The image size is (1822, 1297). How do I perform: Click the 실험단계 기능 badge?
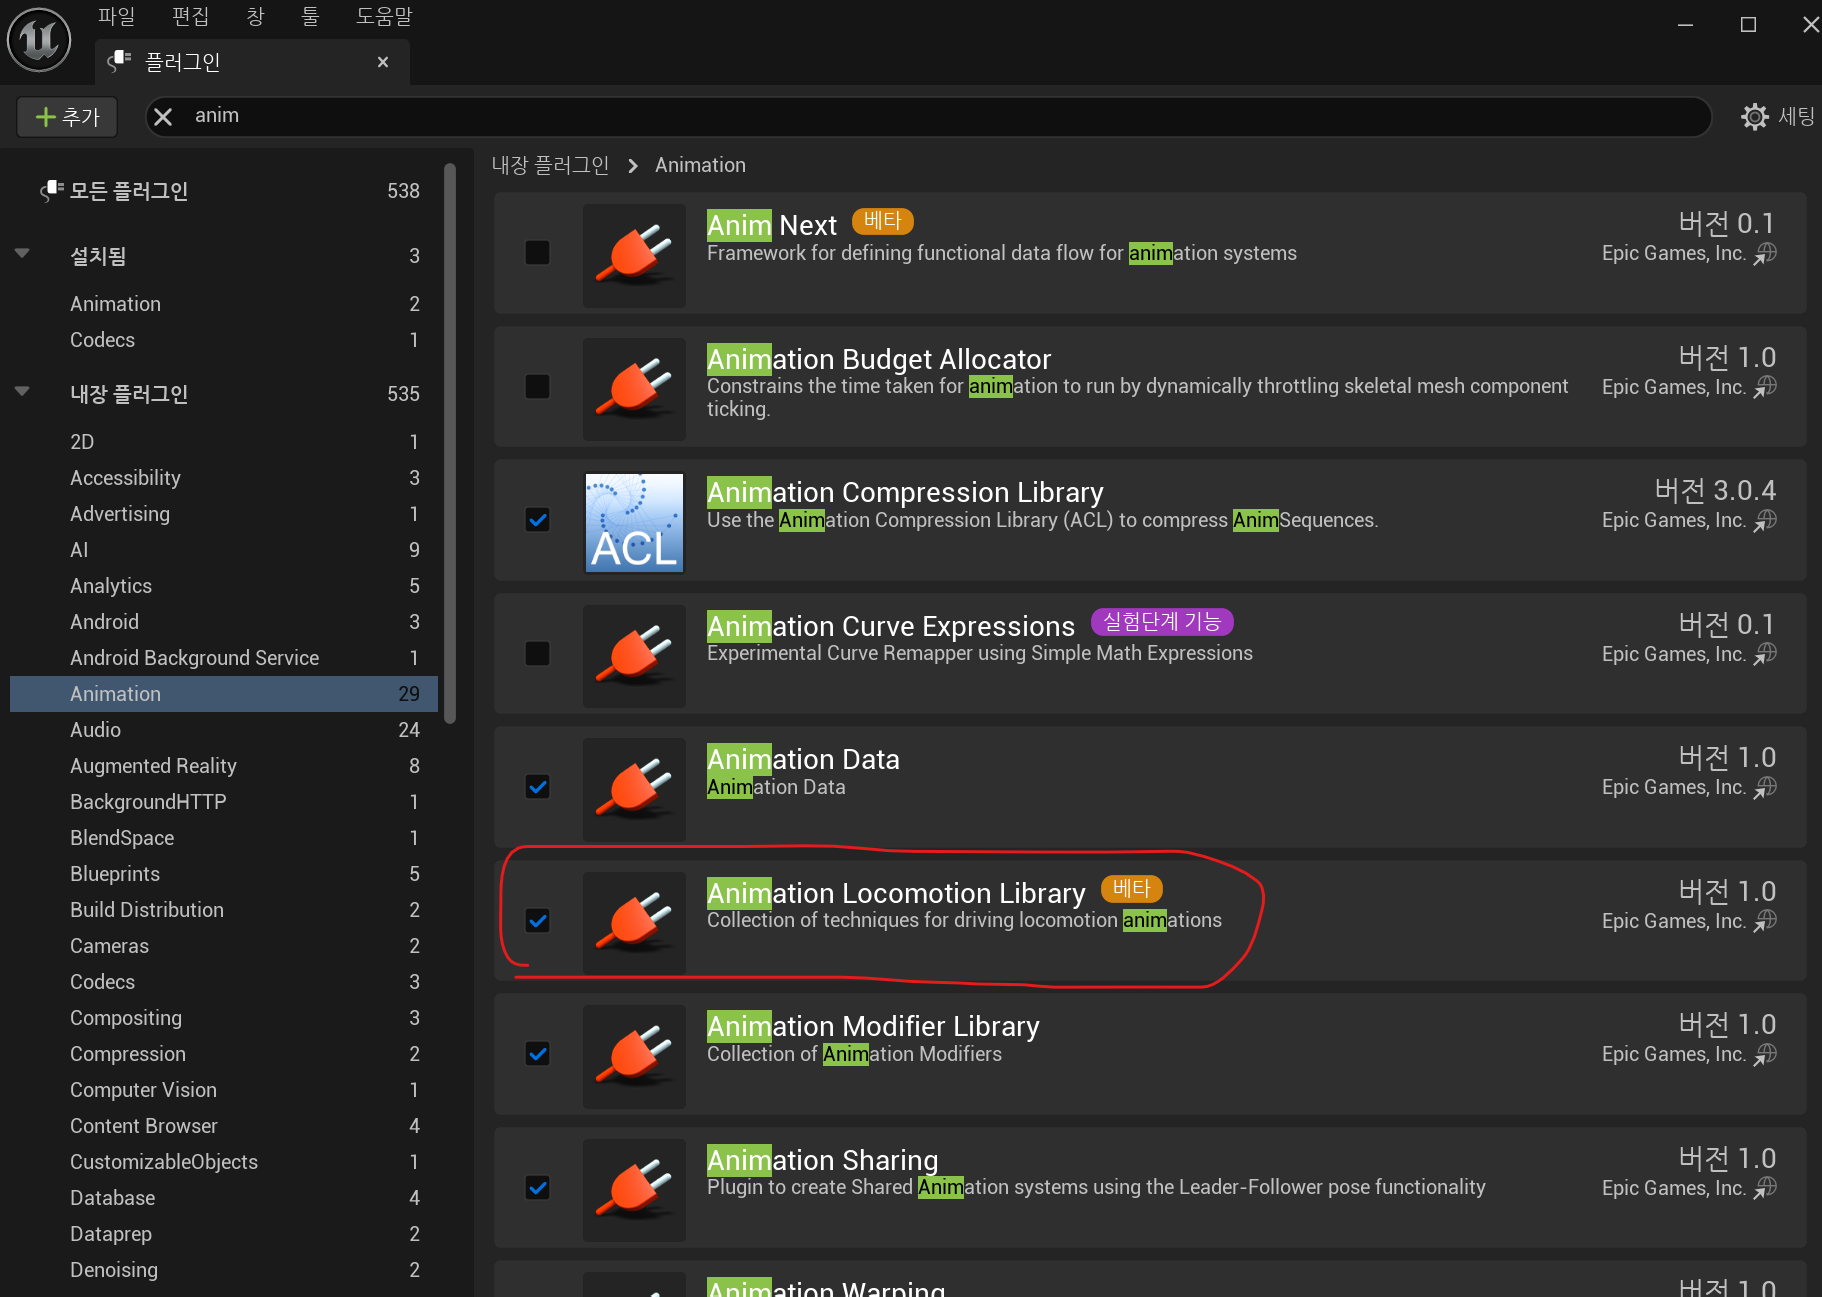tap(1162, 622)
